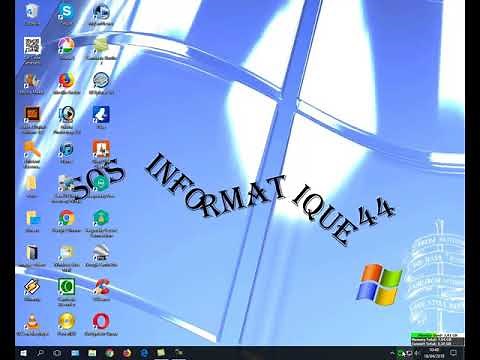Open the yellow mail folder shortcut
Image resolution: width=480 pixels, height=360 pixels.
click(67, 252)
